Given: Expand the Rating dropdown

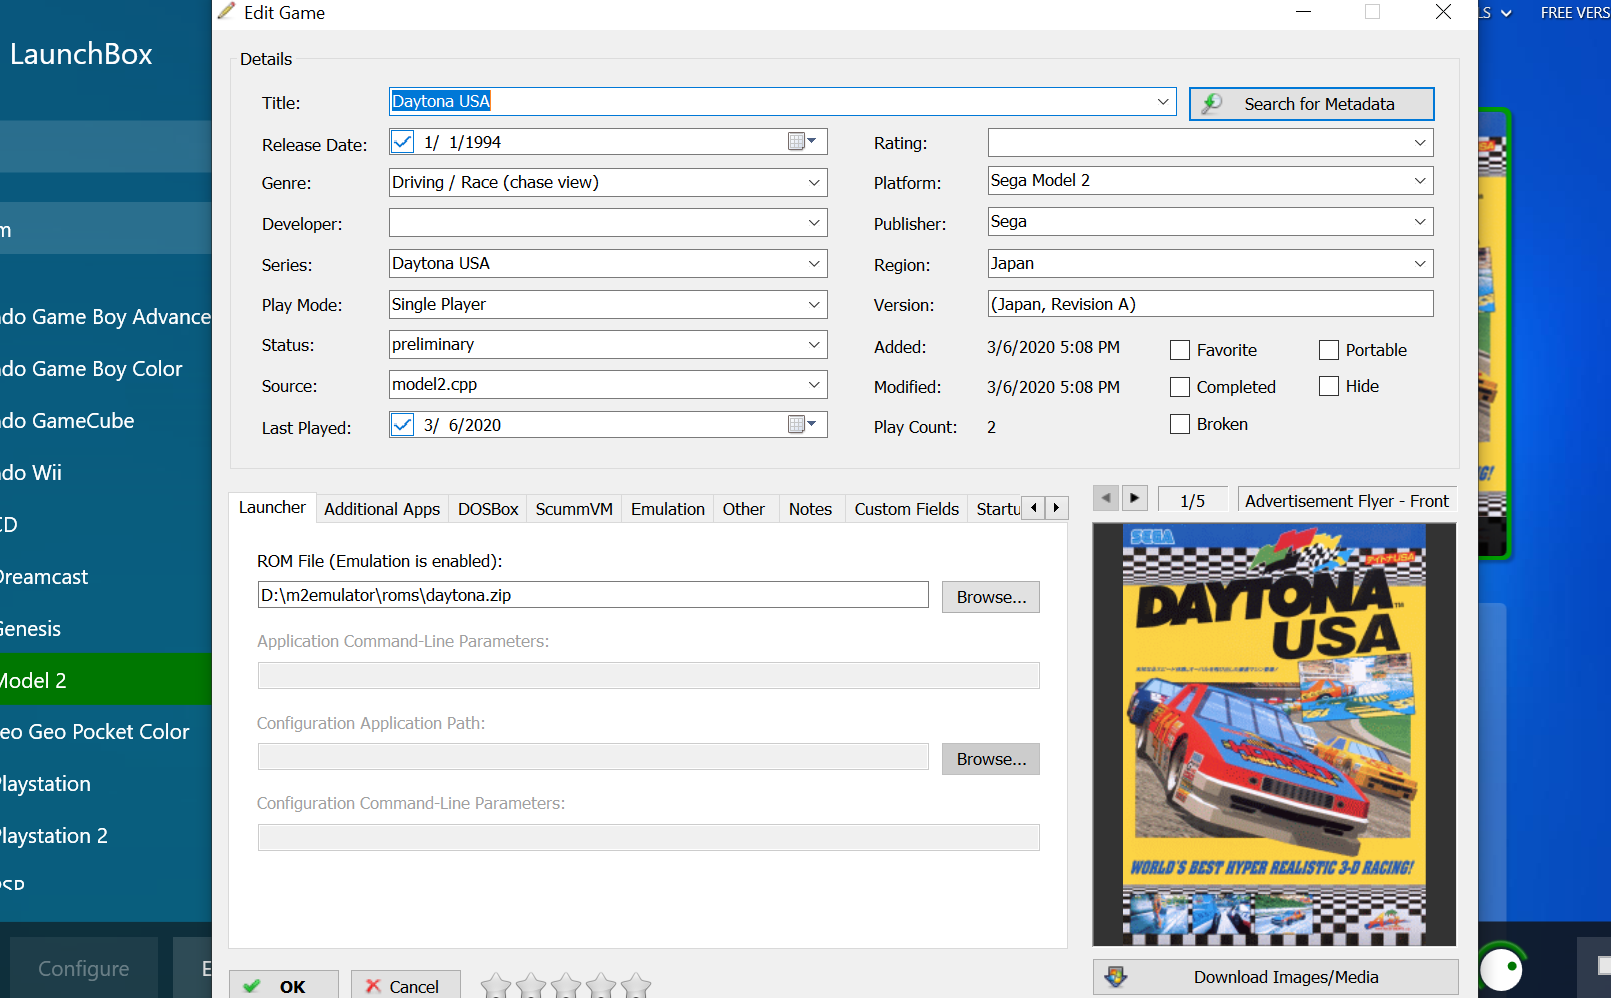Looking at the screenshot, I should (1420, 143).
